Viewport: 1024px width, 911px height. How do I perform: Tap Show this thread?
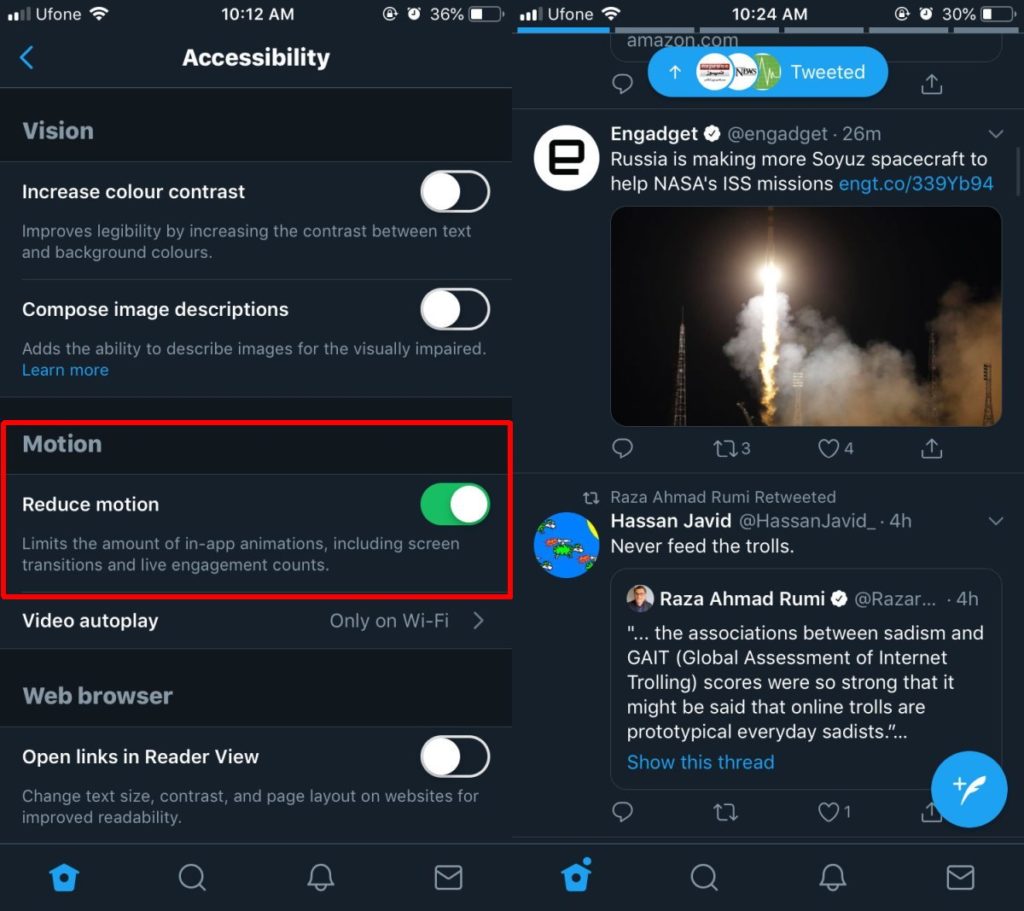(x=701, y=762)
